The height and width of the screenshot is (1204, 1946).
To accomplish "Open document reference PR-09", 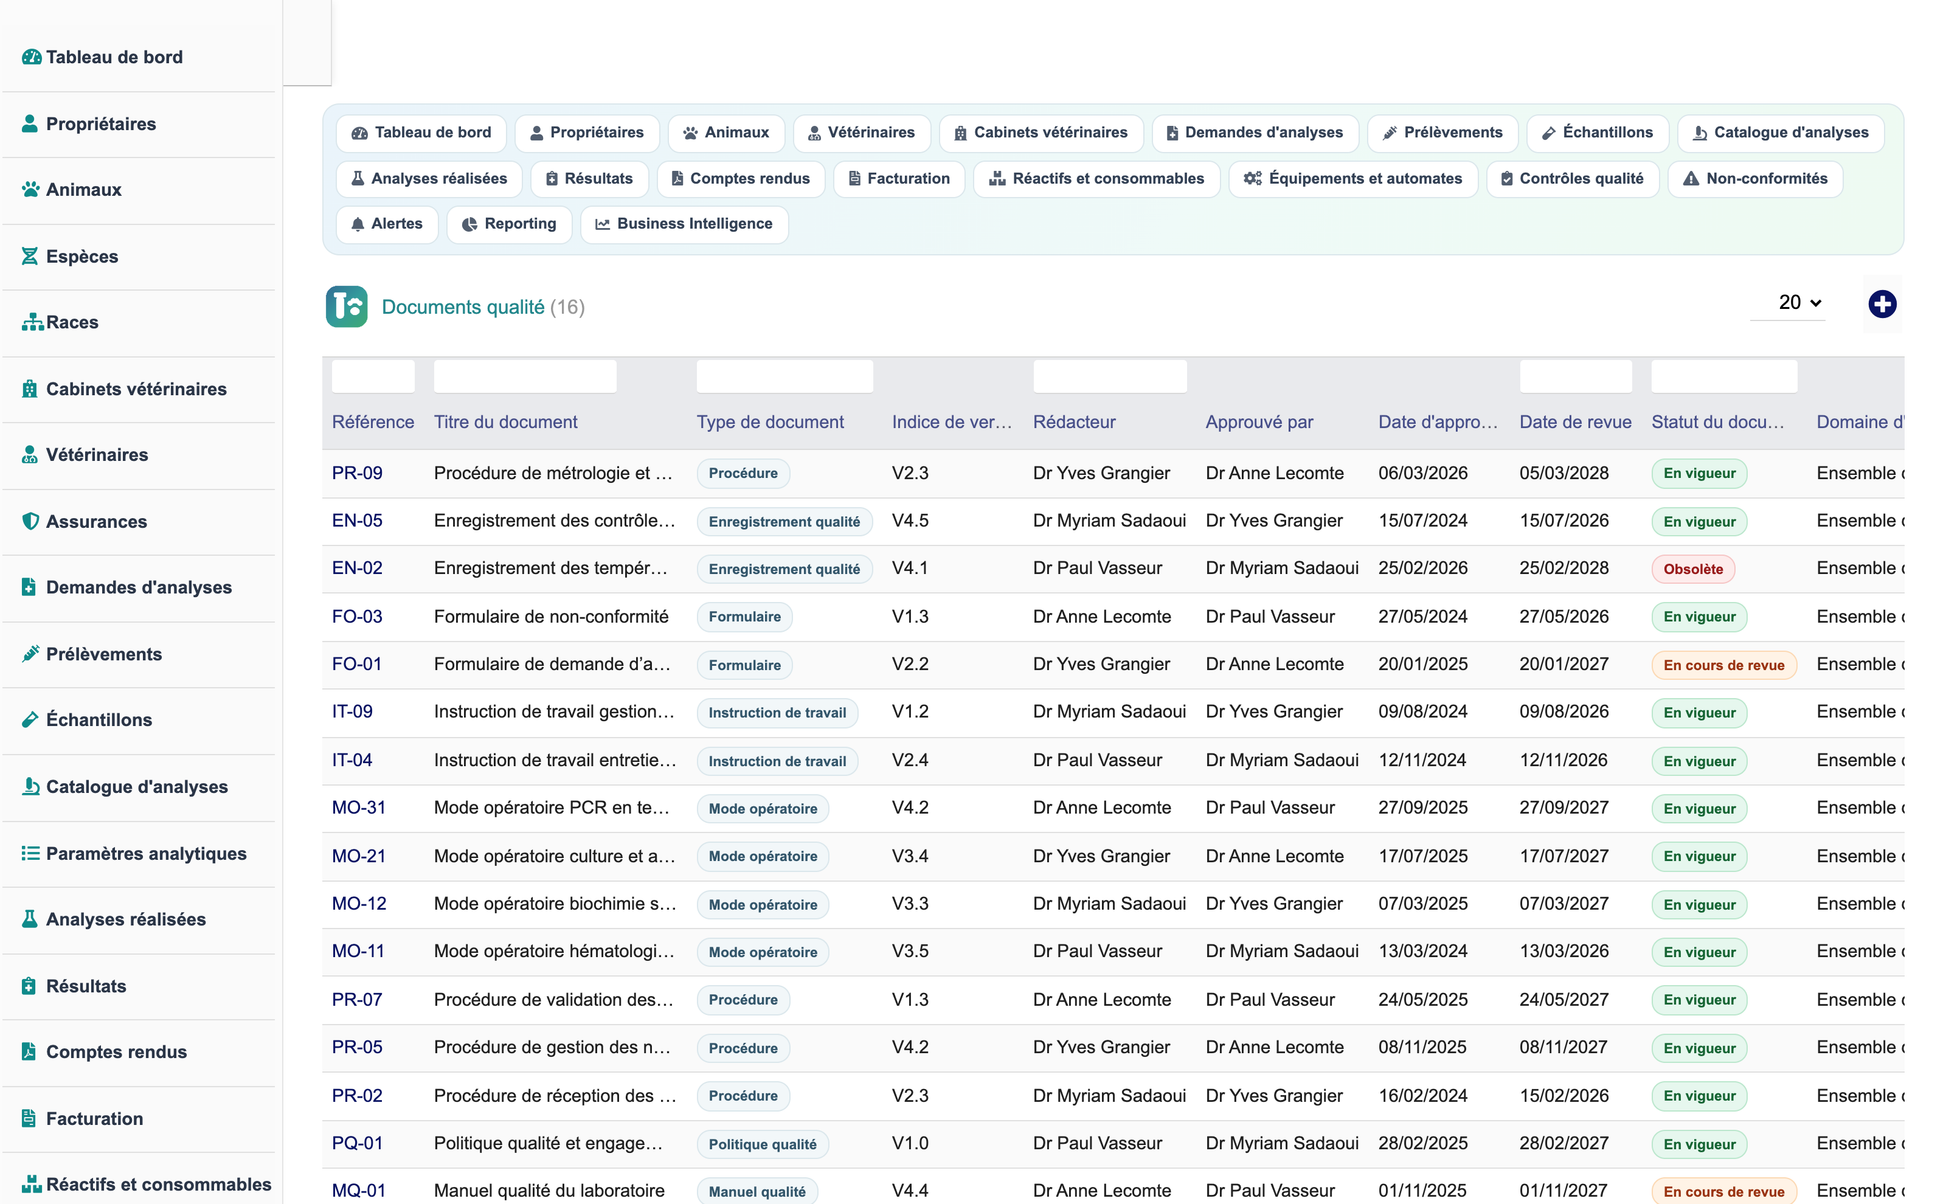I will (357, 473).
